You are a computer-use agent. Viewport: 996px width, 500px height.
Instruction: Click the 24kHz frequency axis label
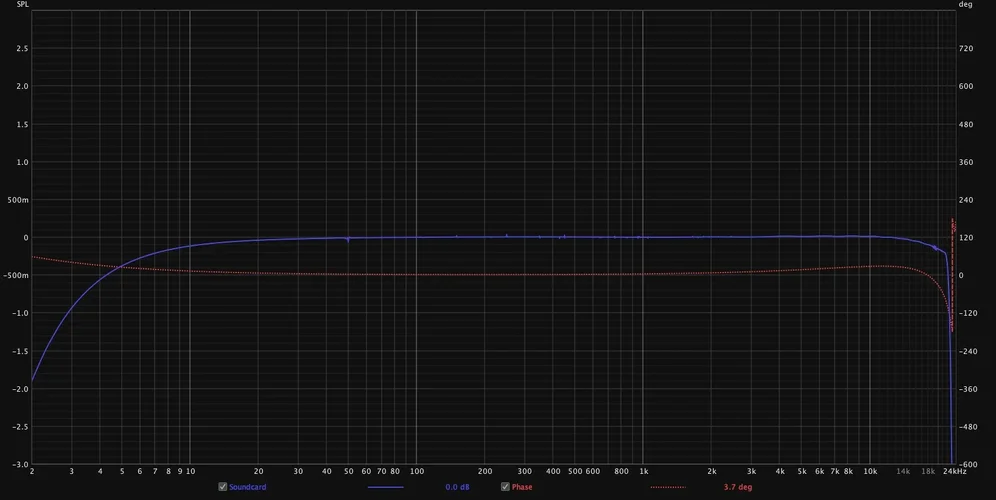(954, 471)
